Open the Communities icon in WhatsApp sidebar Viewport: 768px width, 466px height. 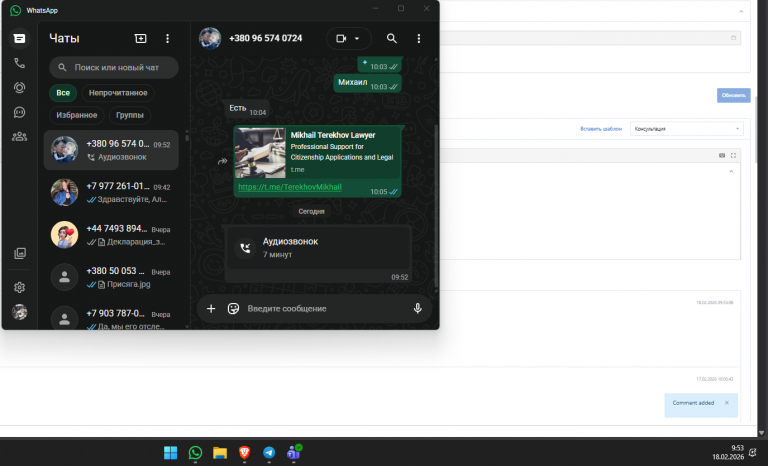click(x=19, y=137)
